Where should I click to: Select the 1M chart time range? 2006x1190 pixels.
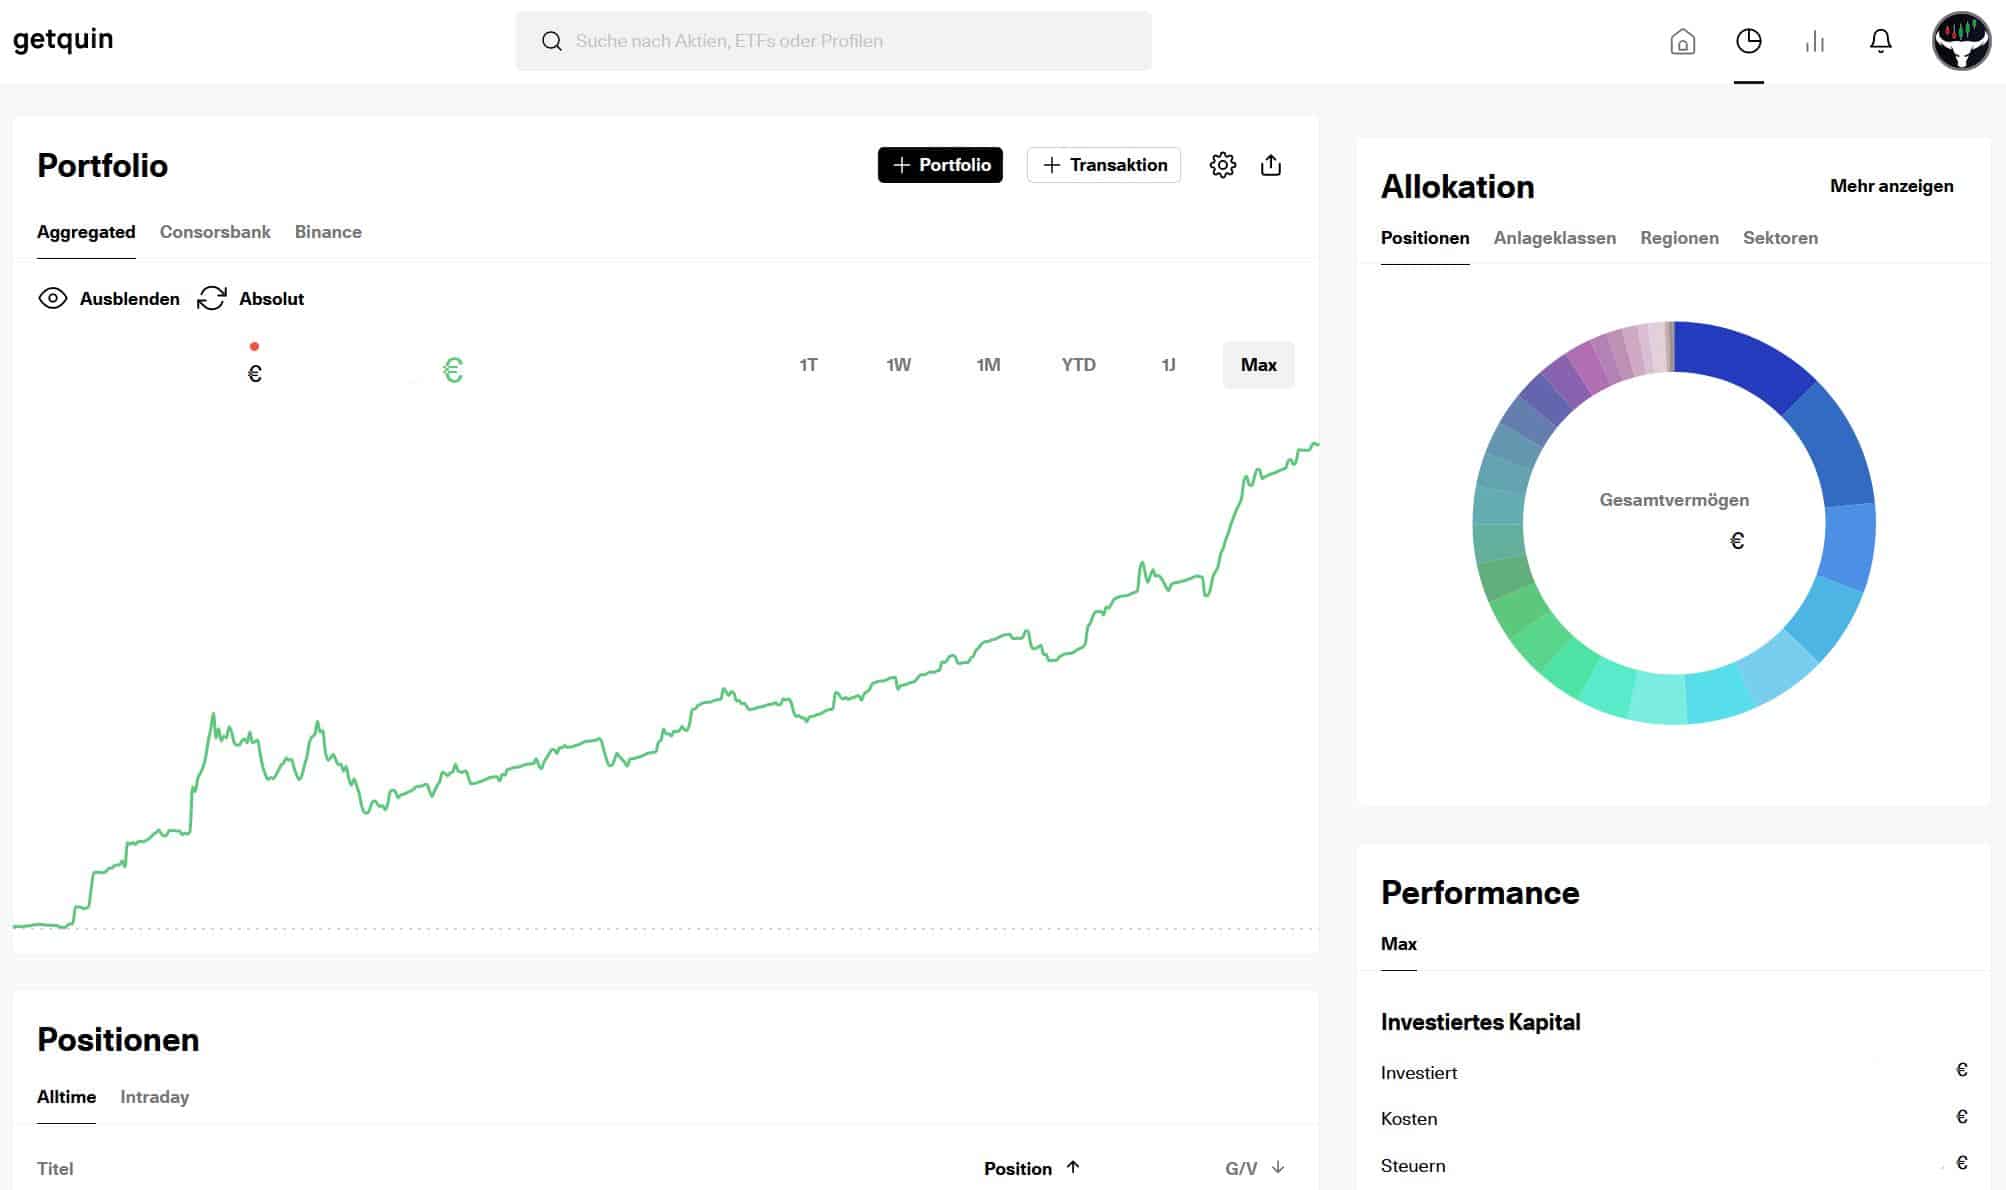coord(988,365)
